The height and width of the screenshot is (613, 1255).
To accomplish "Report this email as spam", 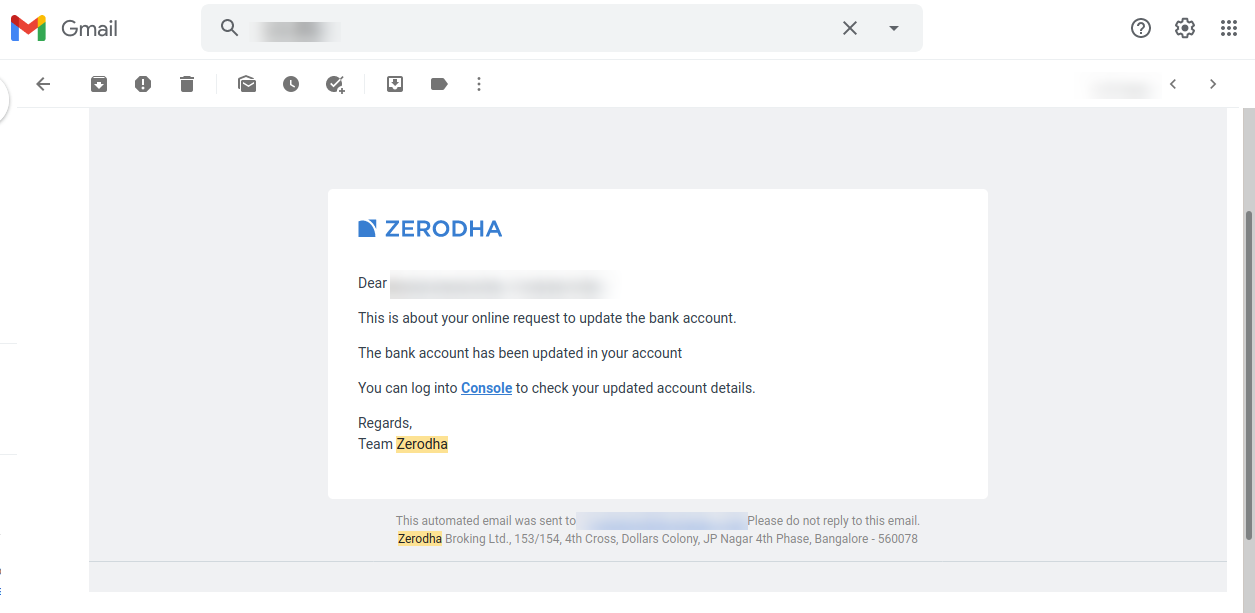I will point(143,84).
